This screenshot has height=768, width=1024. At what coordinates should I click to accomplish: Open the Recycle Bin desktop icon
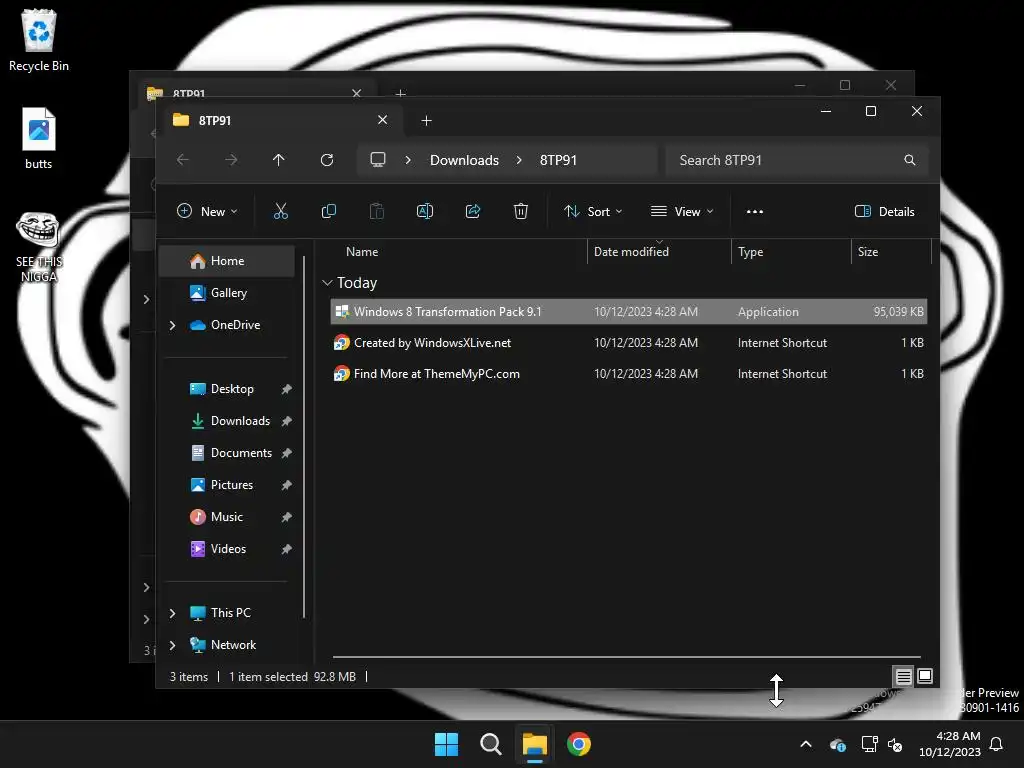pos(39,40)
